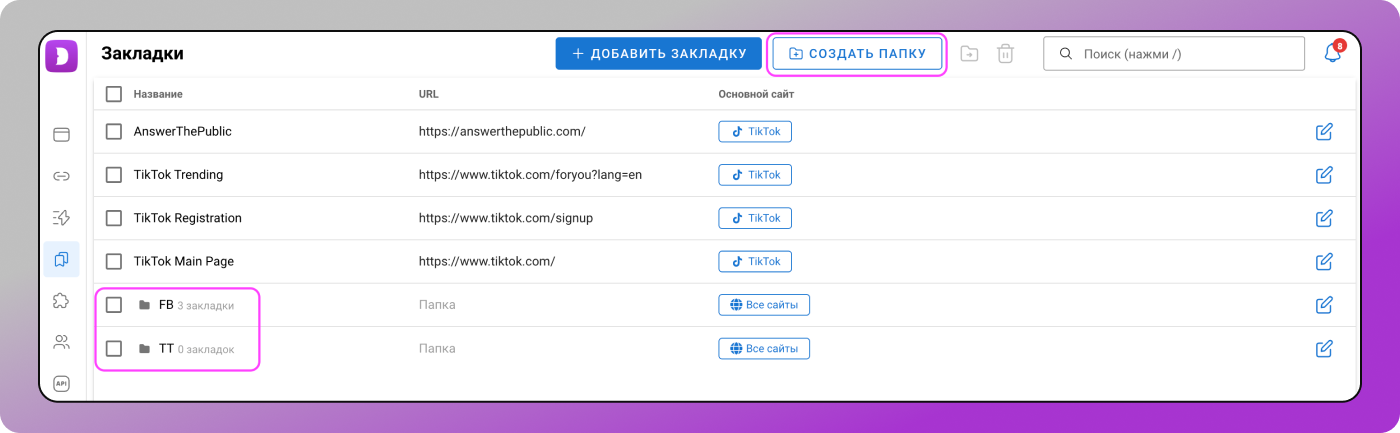Open the API sidebar icon
Viewport: 1400px width, 433px height.
(x=61, y=383)
